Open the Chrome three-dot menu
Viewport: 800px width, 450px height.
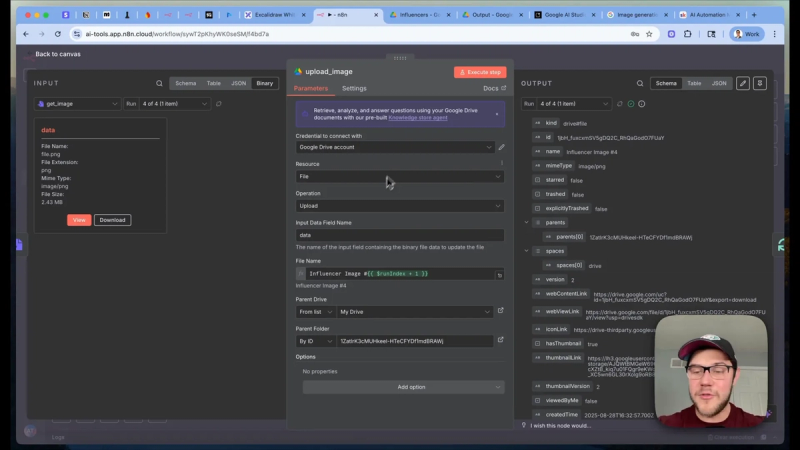click(x=774, y=34)
